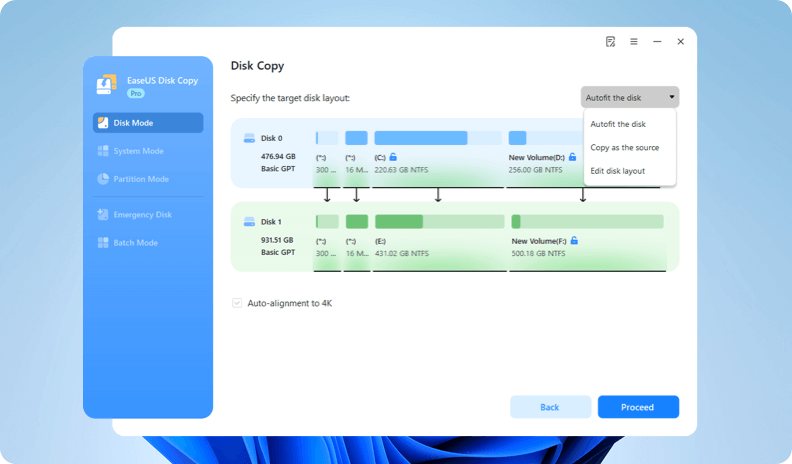Click the Emergency Disk icon
The image size is (792, 464).
point(103,215)
